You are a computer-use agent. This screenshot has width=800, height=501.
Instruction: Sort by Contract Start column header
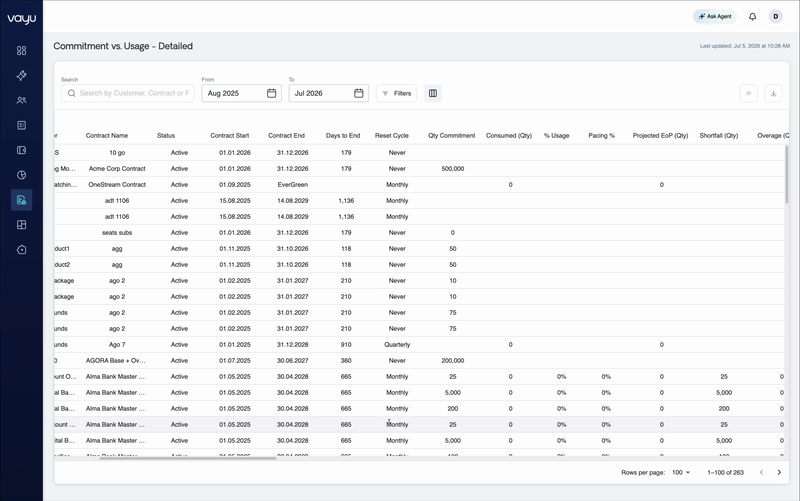230,136
